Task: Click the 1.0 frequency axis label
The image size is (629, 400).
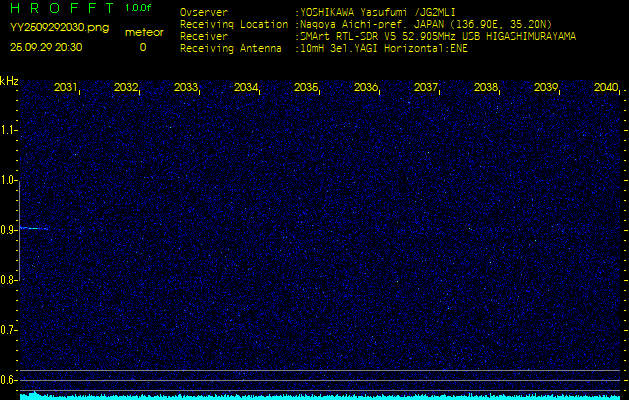Action: (9, 180)
